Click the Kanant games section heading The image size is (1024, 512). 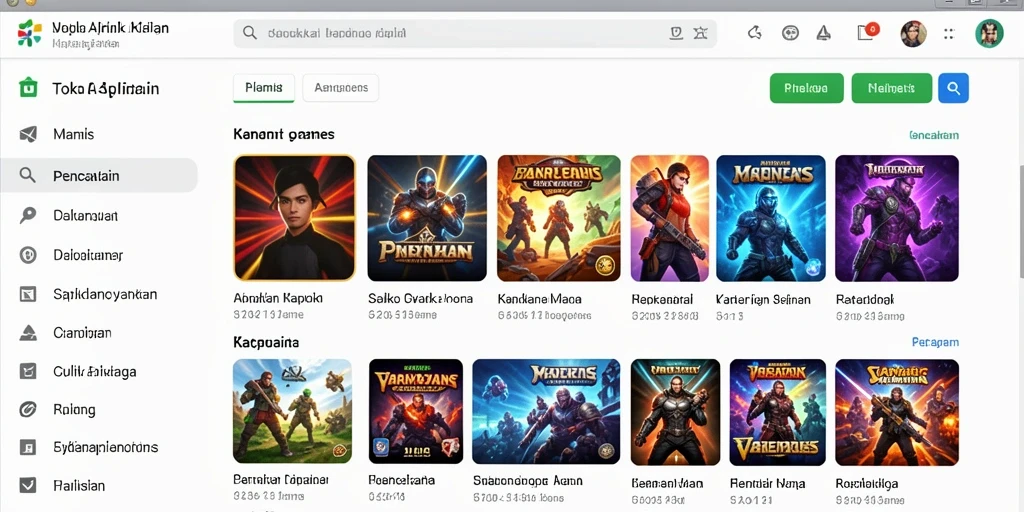(284, 134)
